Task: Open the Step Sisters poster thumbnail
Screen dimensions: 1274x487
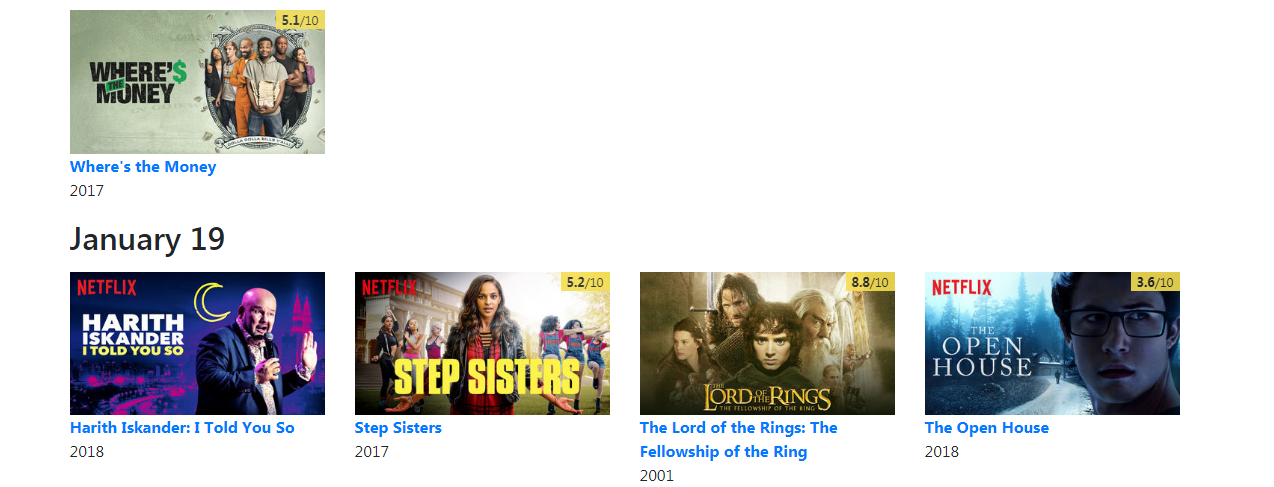Action: point(482,343)
